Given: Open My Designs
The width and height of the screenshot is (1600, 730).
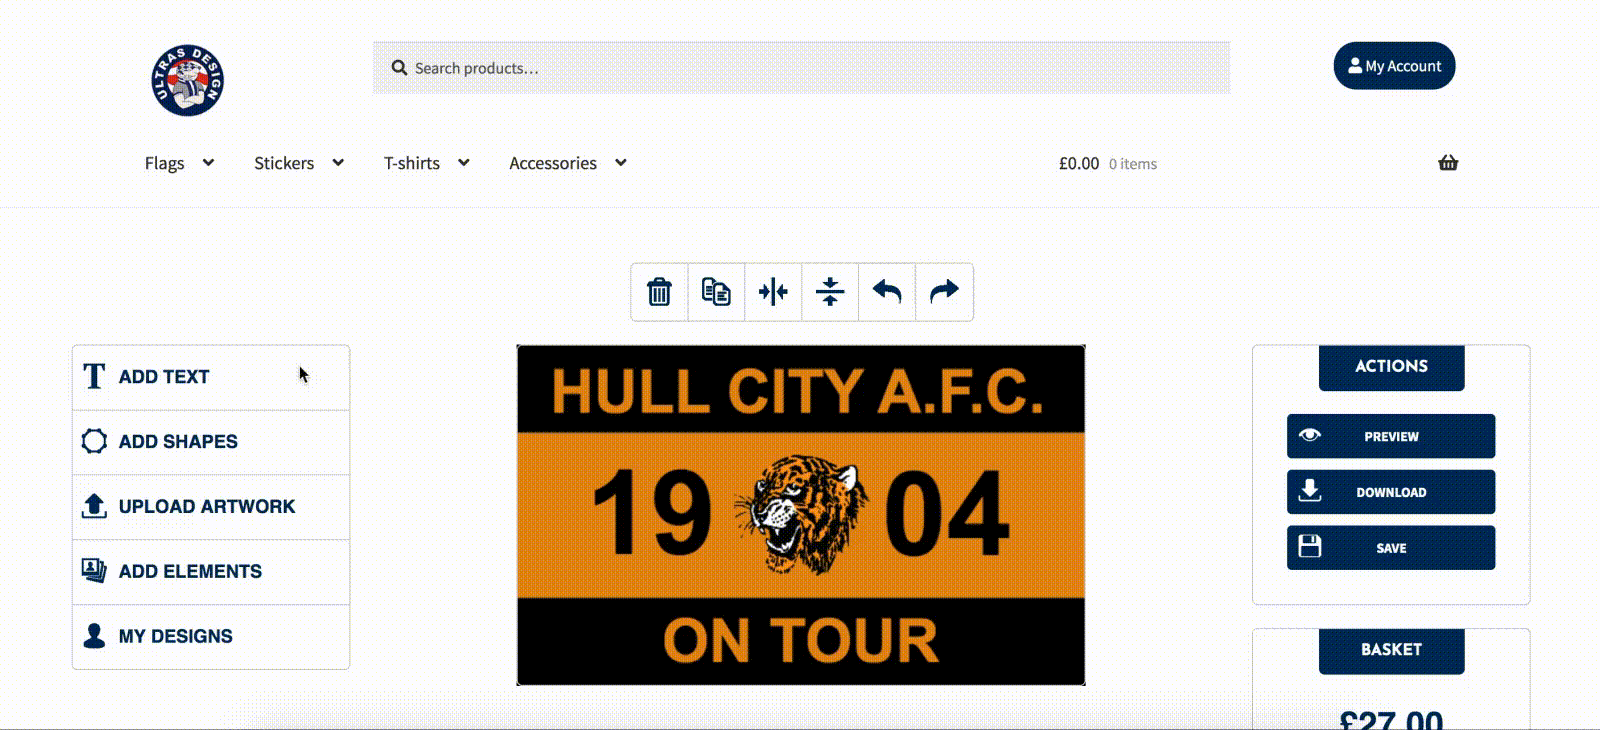Looking at the screenshot, I should click(x=211, y=637).
